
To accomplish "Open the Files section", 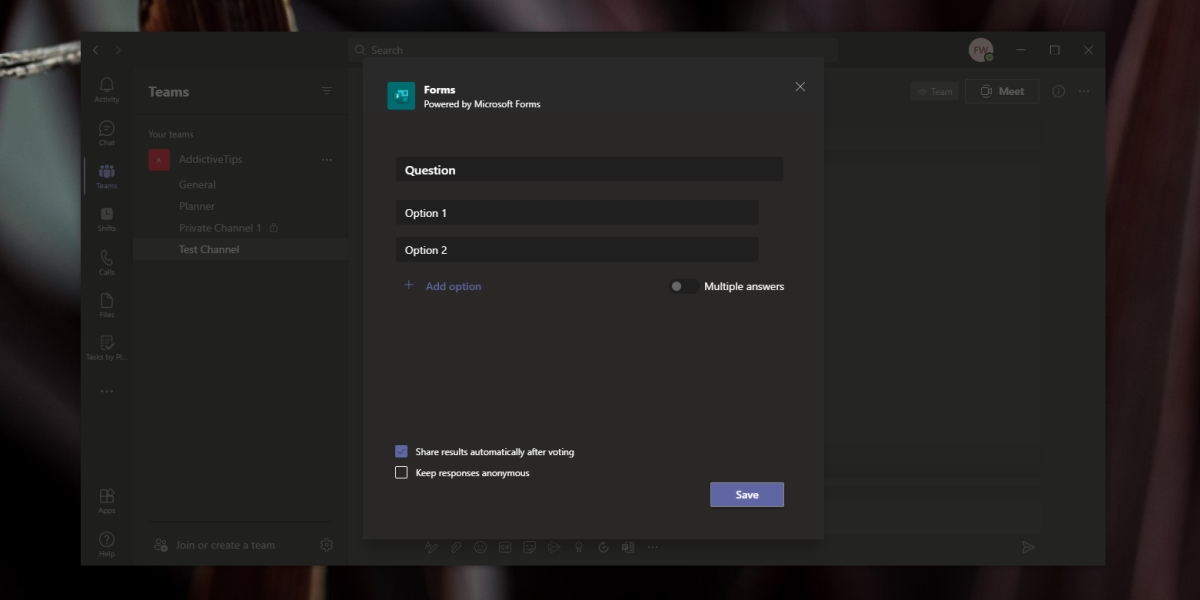I will [x=106, y=301].
